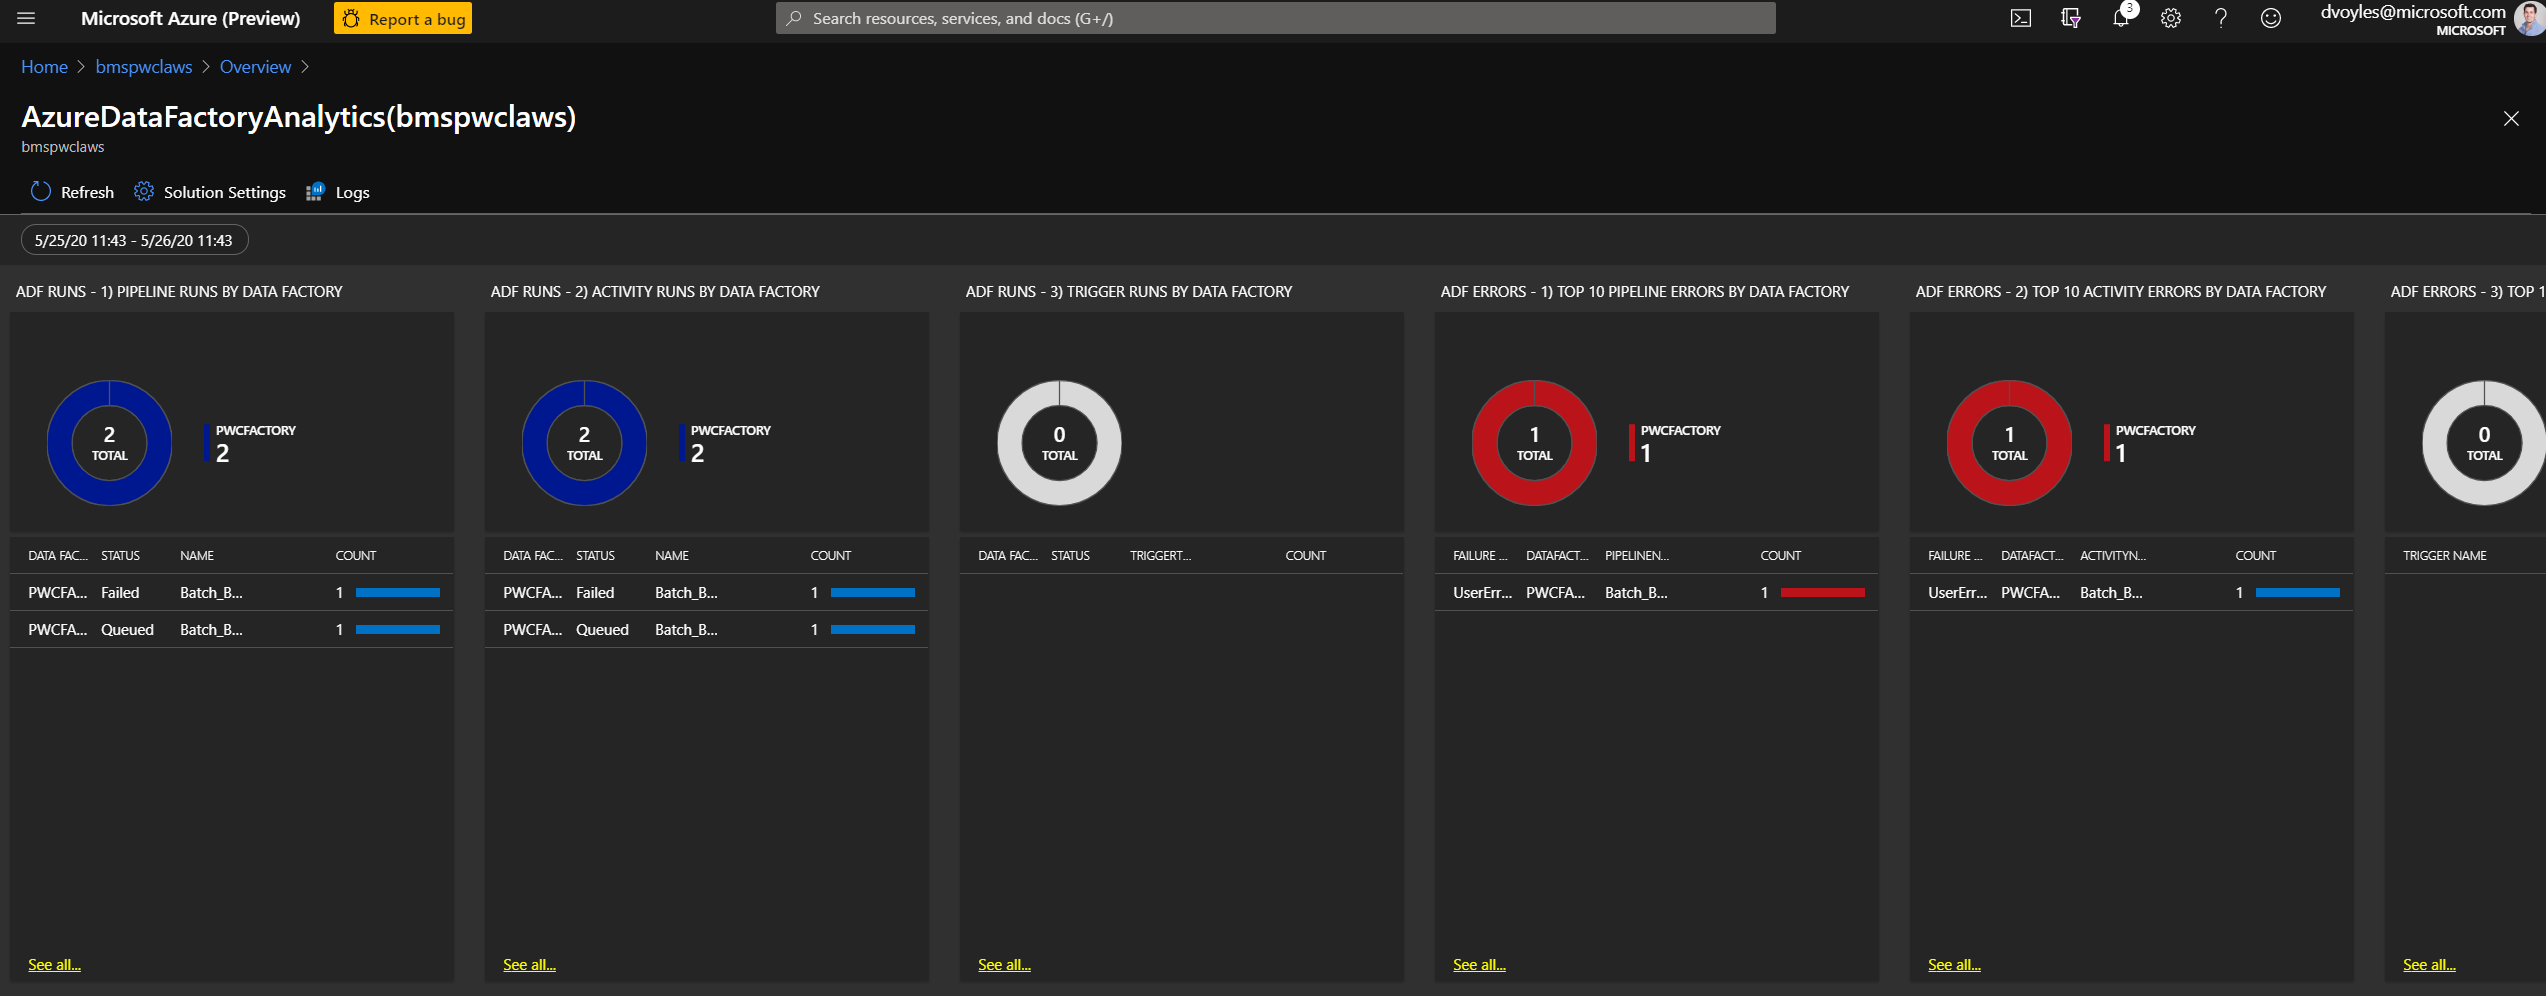Select the Queued row in Pipeline Runs
Image resolution: width=2546 pixels, height=996 pixels.
[x=232, y=629]
